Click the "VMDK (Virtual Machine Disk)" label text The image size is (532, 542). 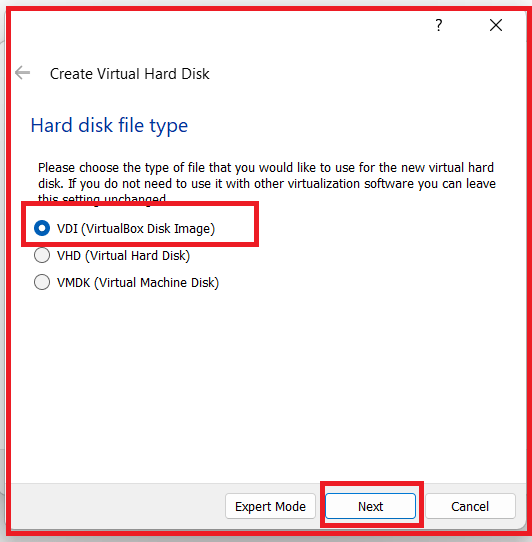[138, 282]
